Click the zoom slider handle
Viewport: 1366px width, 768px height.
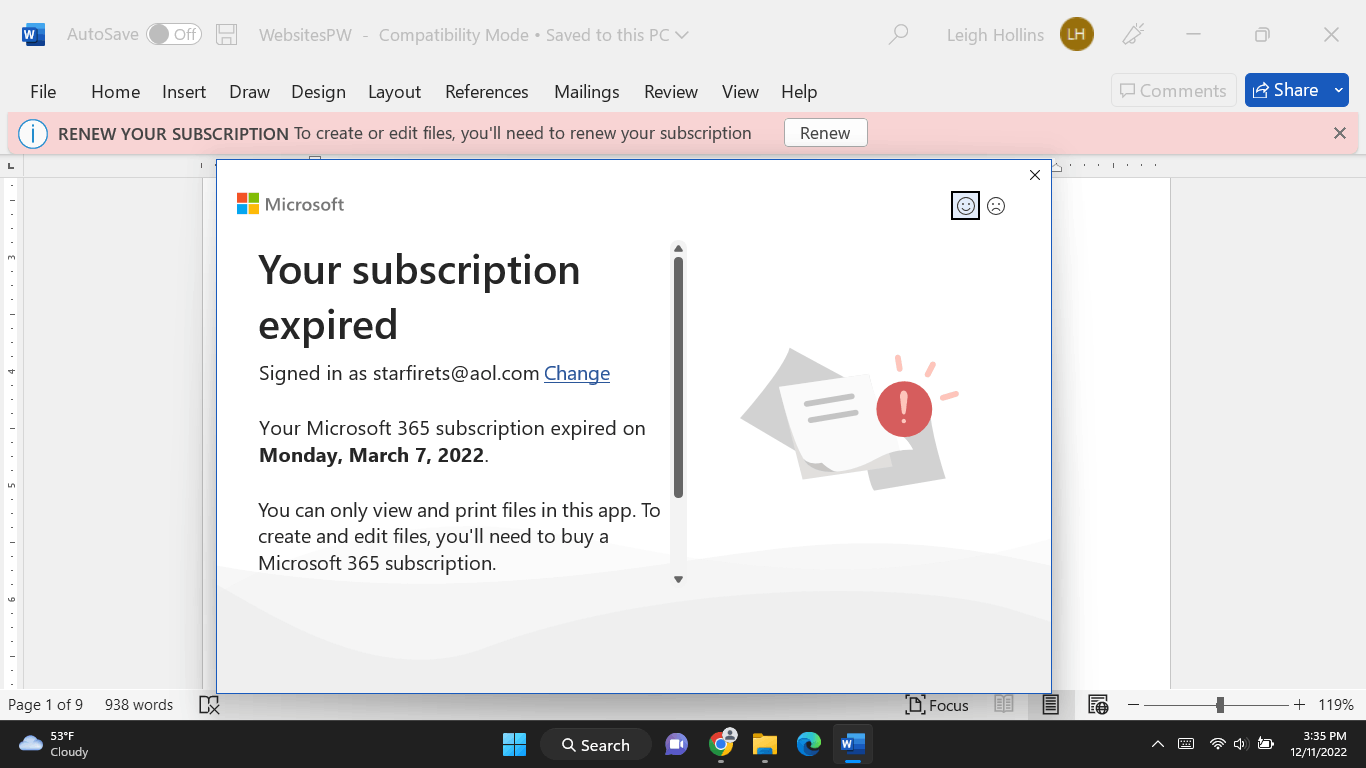(x=1222, y=705)
